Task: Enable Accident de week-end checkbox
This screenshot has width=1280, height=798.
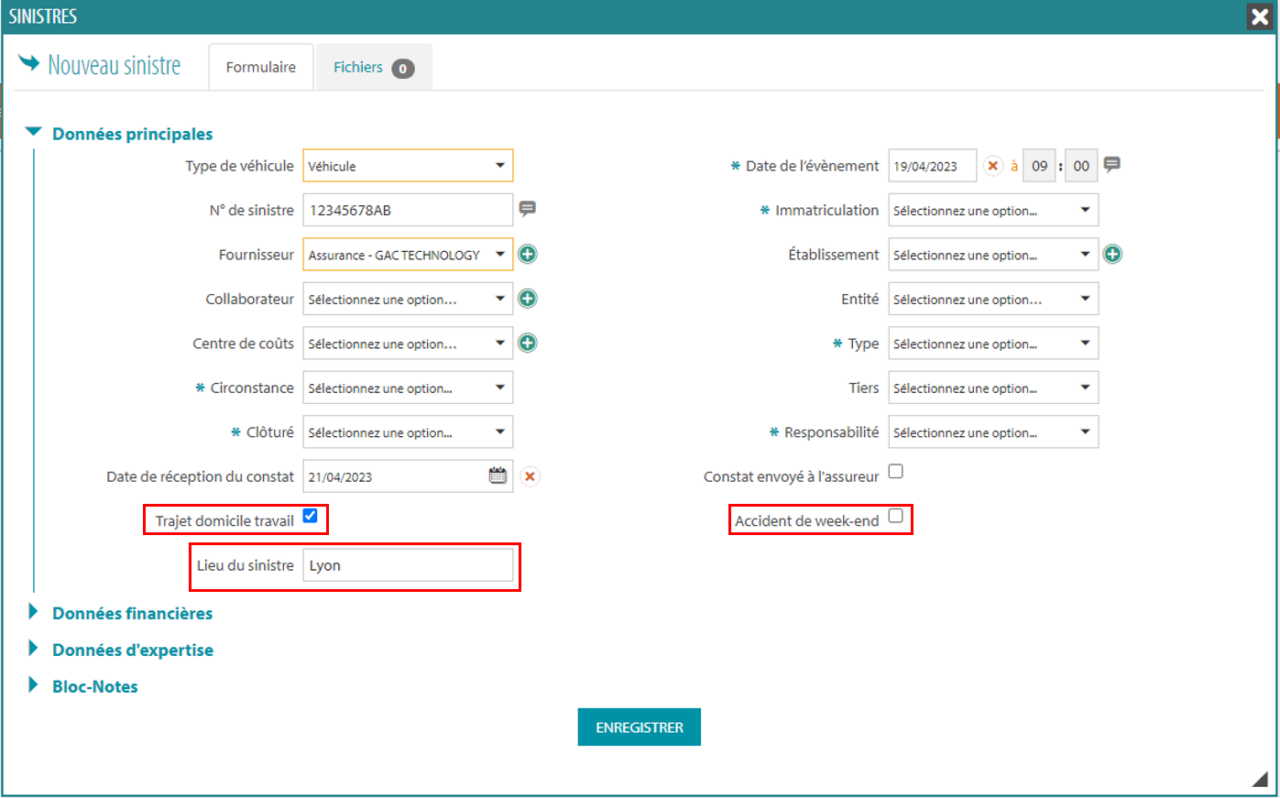Action: tap(896, 516)
